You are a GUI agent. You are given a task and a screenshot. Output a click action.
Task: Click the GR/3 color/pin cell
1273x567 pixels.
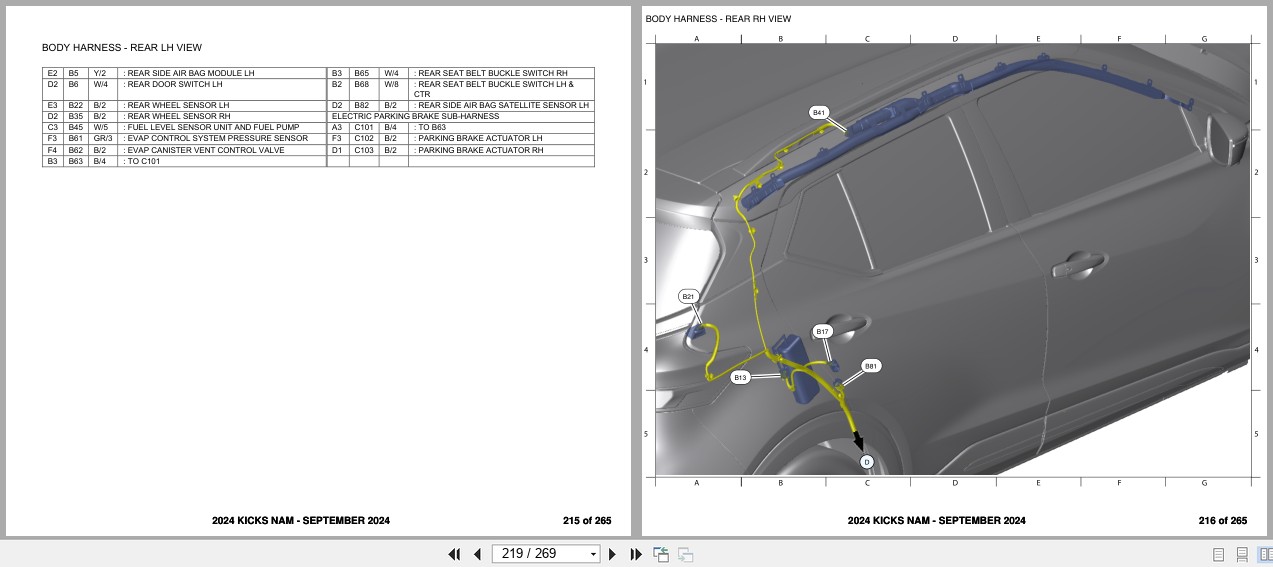point(102,138)
